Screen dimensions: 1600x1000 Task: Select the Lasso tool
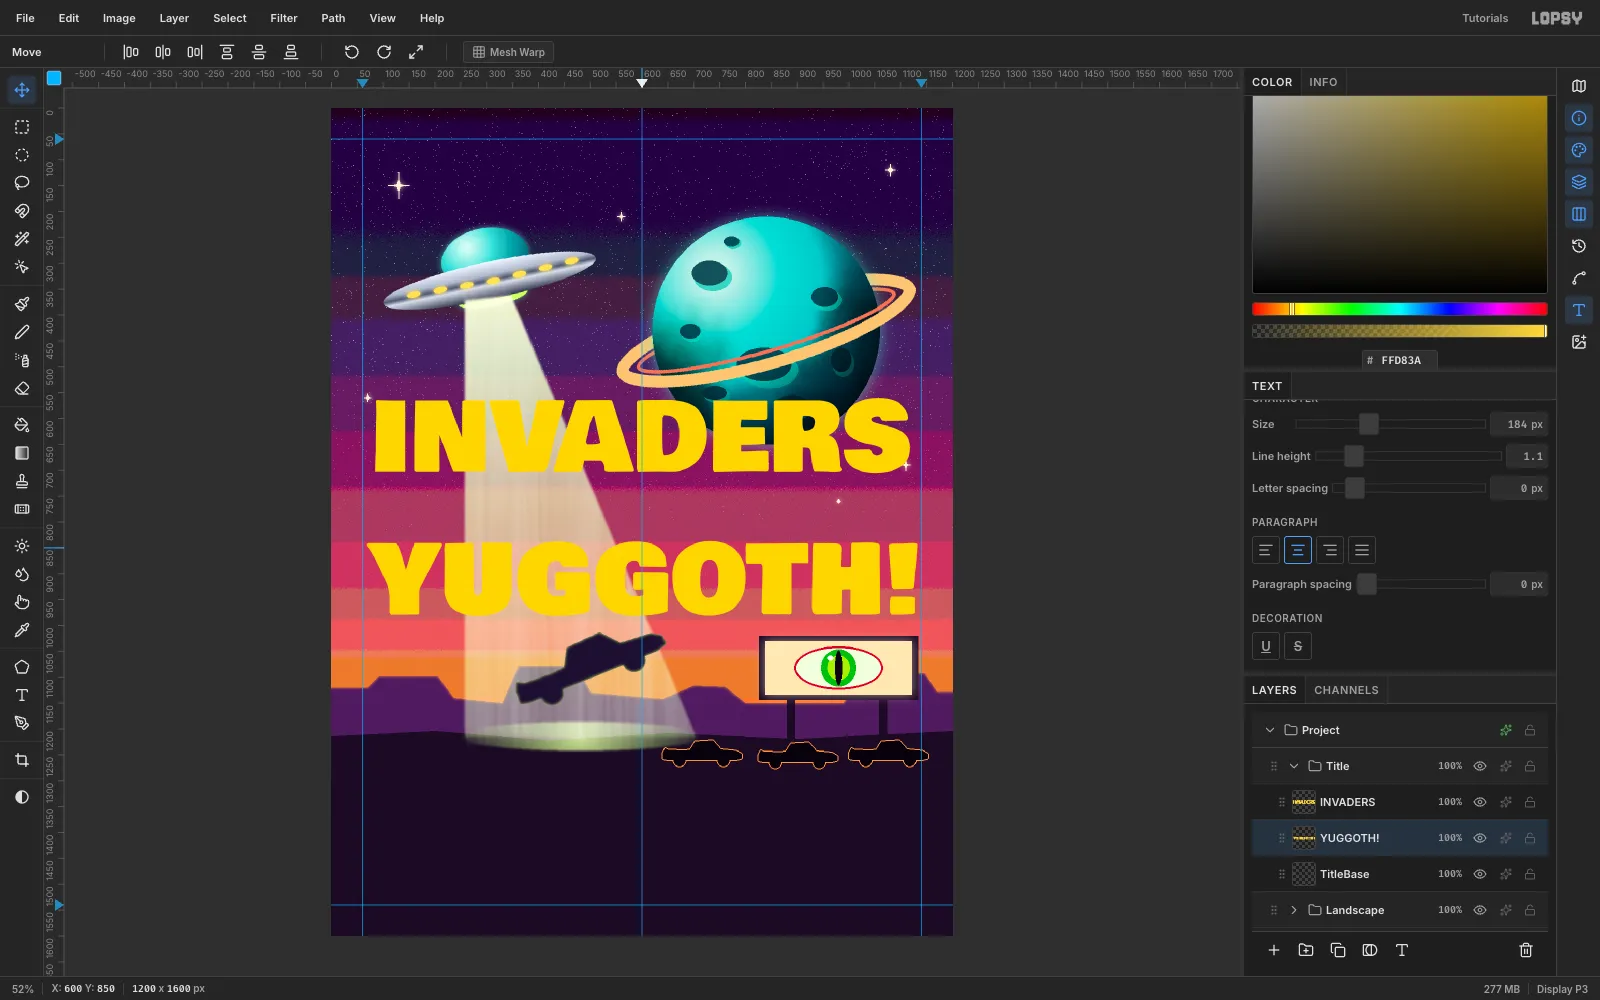click(x=22, y=183)
